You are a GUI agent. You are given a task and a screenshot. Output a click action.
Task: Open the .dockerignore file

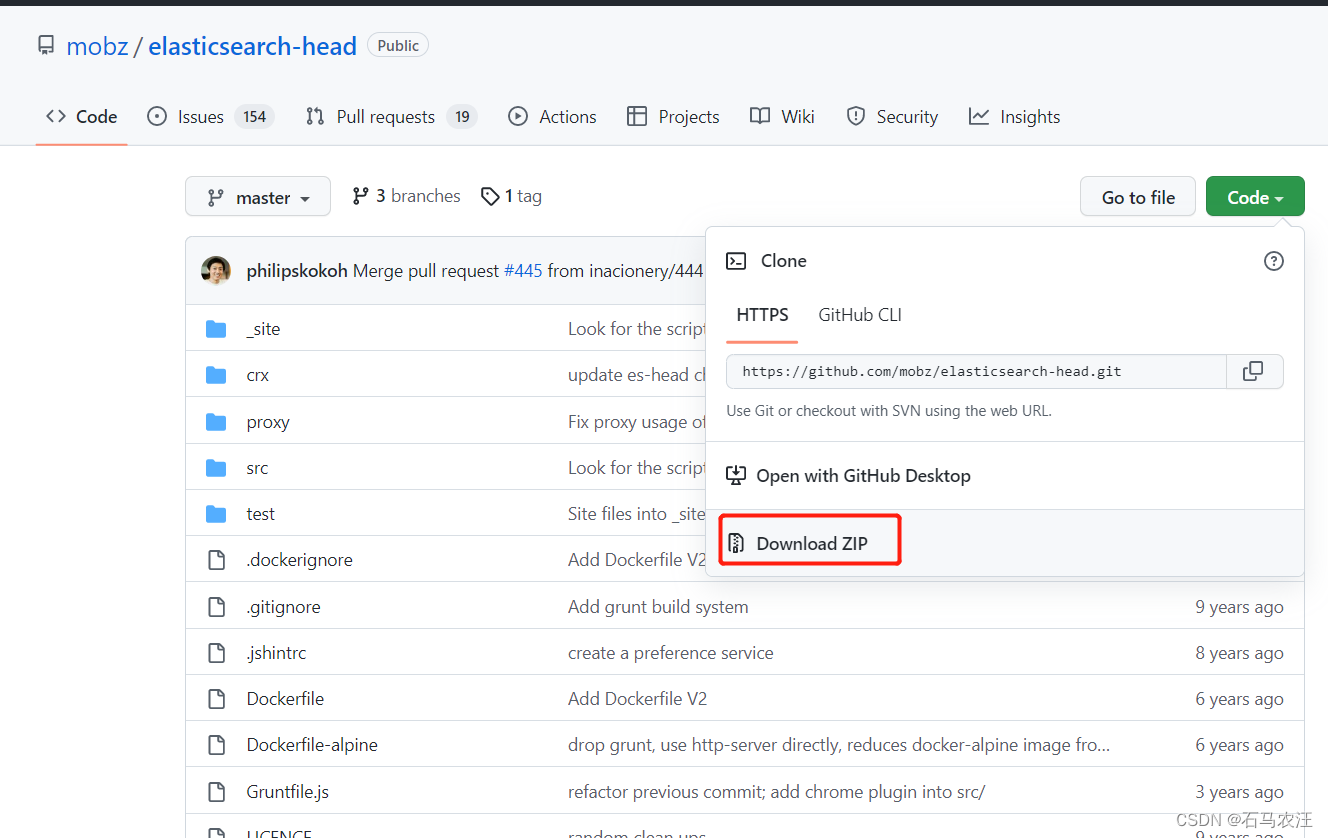(299, 560)
